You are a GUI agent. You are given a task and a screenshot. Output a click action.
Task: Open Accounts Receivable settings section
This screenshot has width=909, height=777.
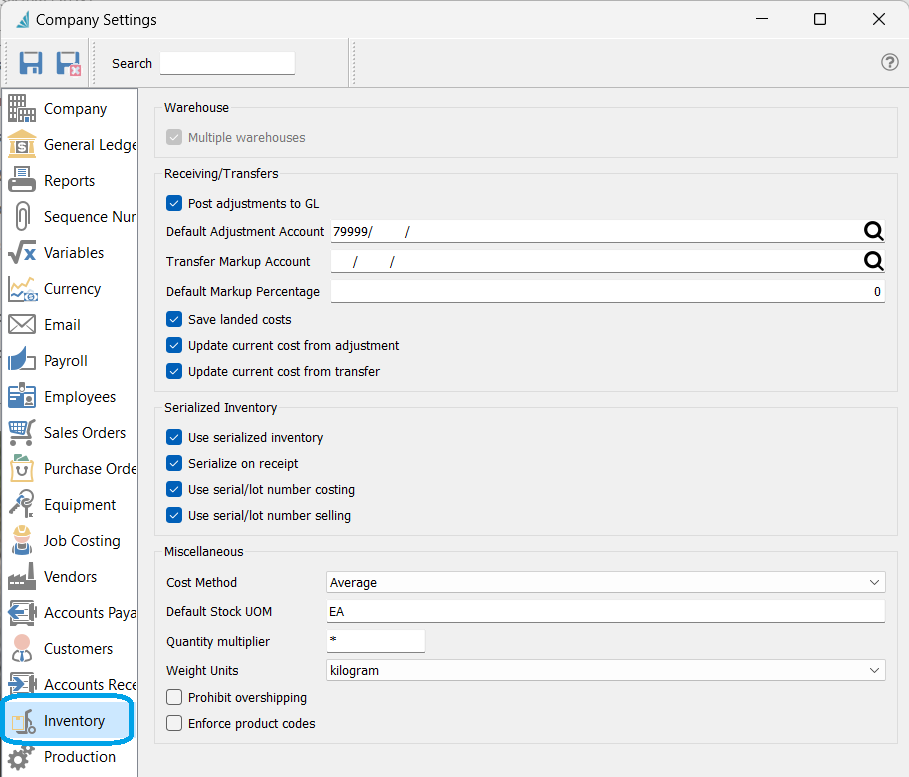coord(70,684)
